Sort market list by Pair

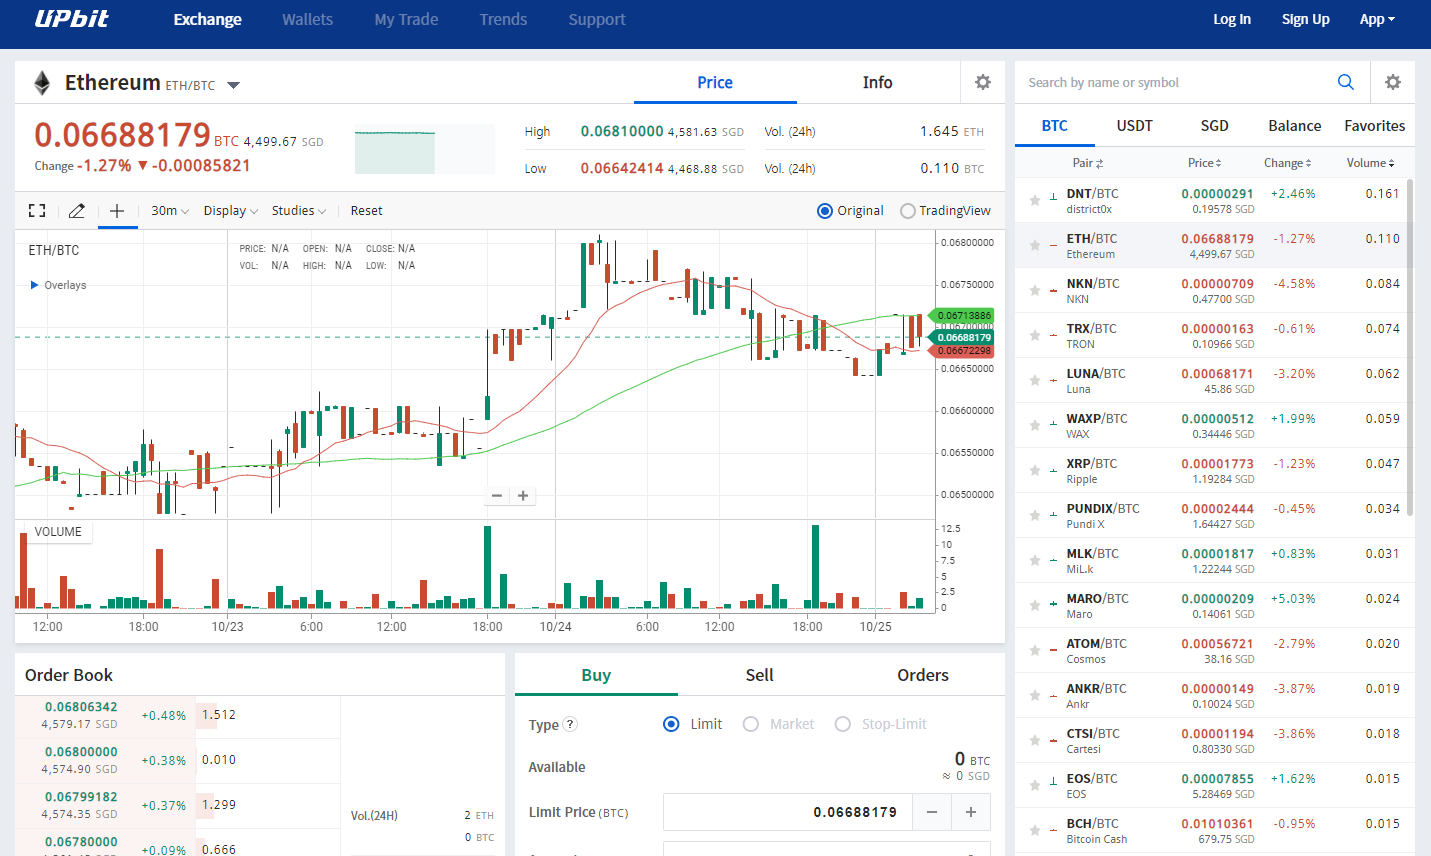click(1088, 163)
